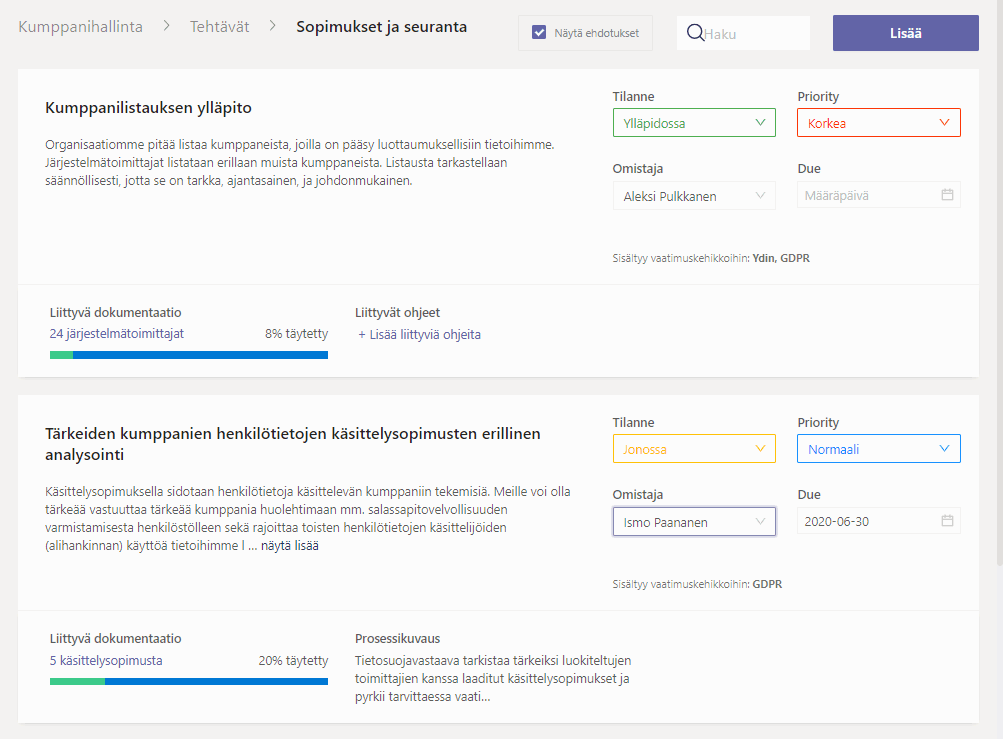
Task: Open the Ylläpidossa status dropdown
Action: point(694,123)
